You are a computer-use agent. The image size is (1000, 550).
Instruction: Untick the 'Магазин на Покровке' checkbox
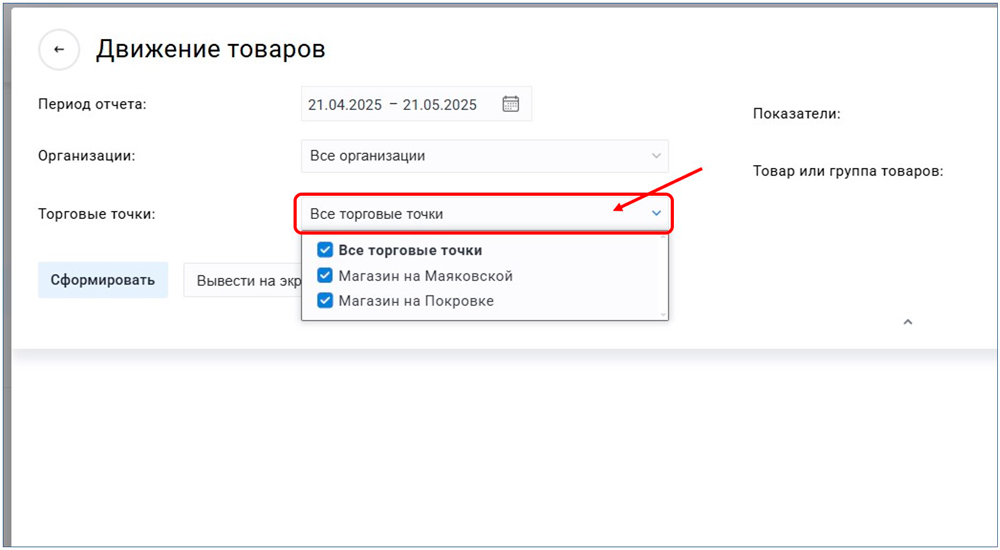tap(324, 300)
